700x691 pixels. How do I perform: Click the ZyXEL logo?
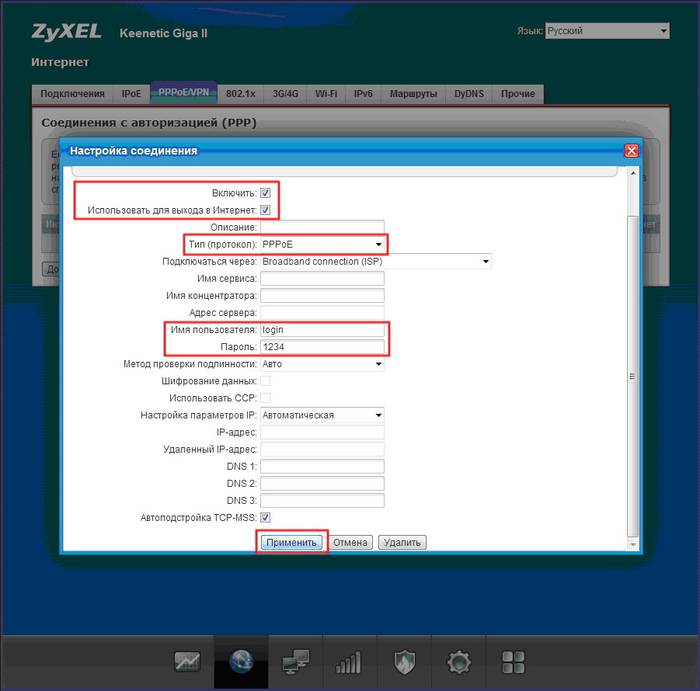coord(67,32)
